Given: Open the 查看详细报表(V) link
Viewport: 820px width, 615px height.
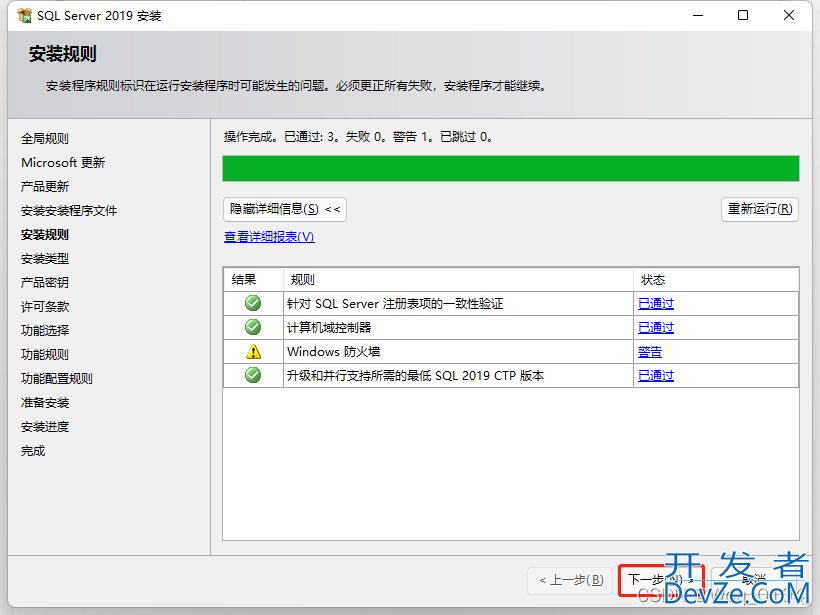Looking at the screenshot, I should click(x=269, y=237).
